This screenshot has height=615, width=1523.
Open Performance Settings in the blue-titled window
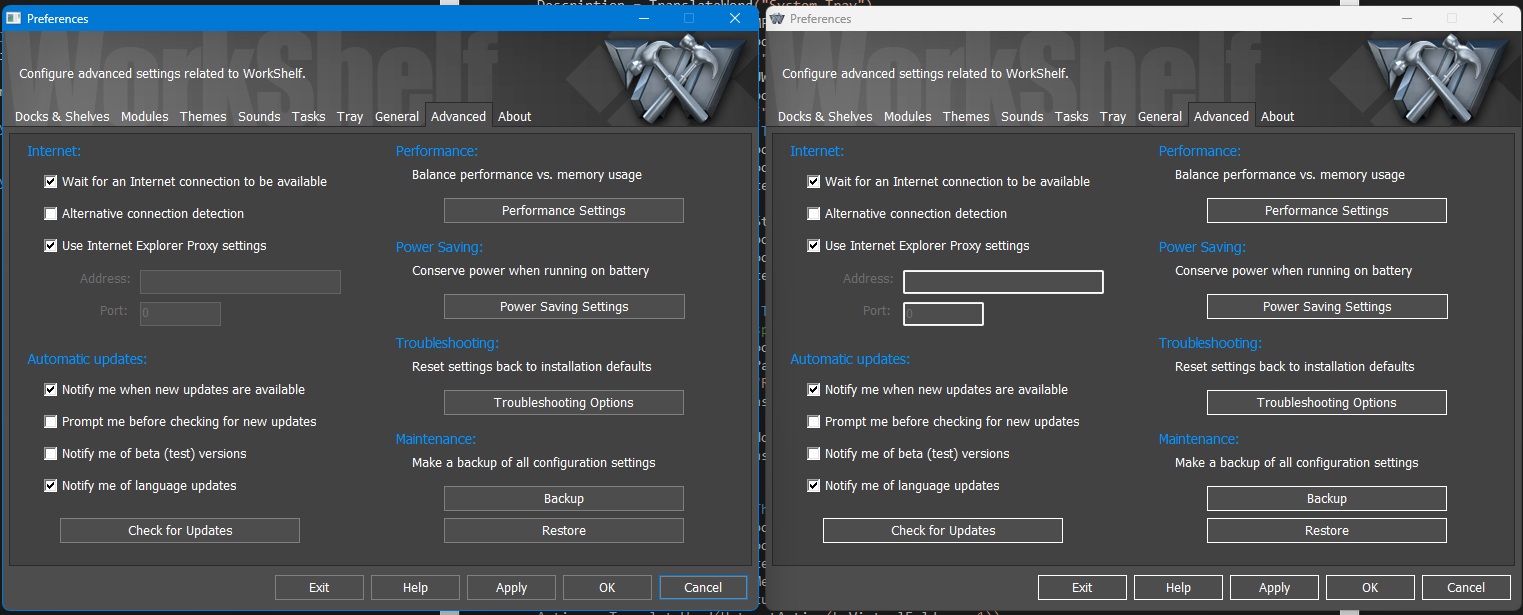click(x=563, y=211)
